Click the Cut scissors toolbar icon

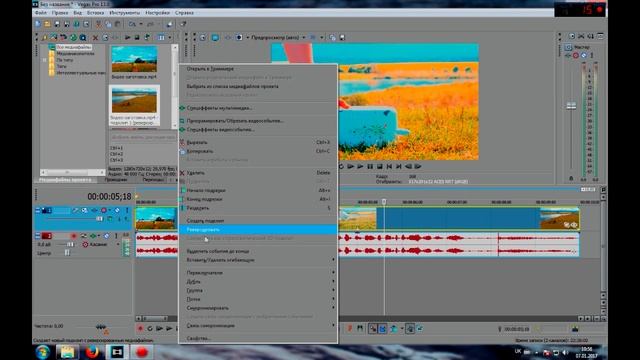coord(98,24)
